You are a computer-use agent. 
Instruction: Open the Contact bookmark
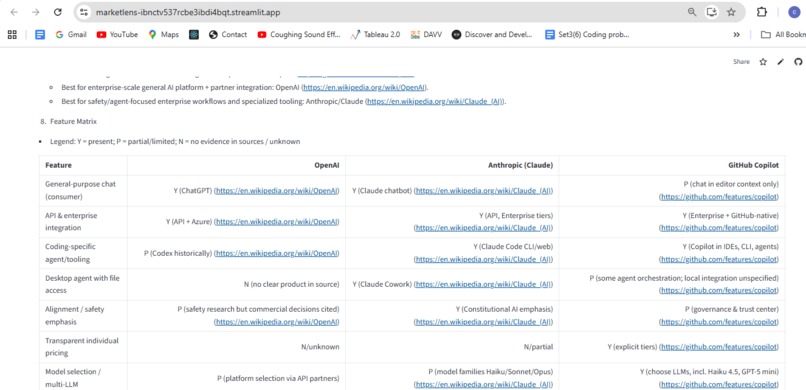[x=228, y=34]
